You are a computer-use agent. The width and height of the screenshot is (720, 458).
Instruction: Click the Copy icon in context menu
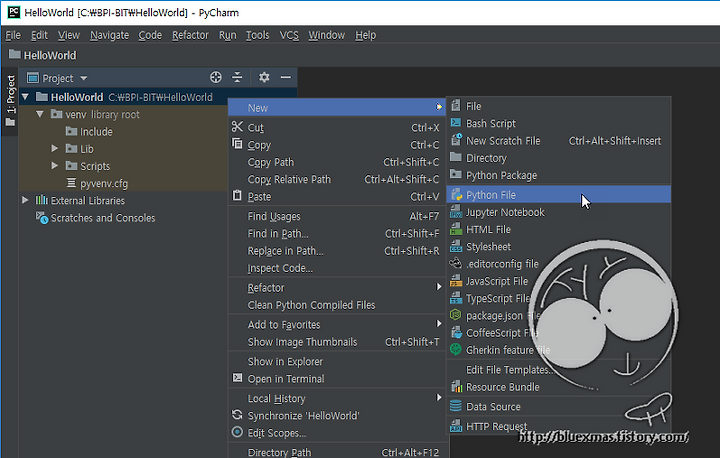[237, 144]
